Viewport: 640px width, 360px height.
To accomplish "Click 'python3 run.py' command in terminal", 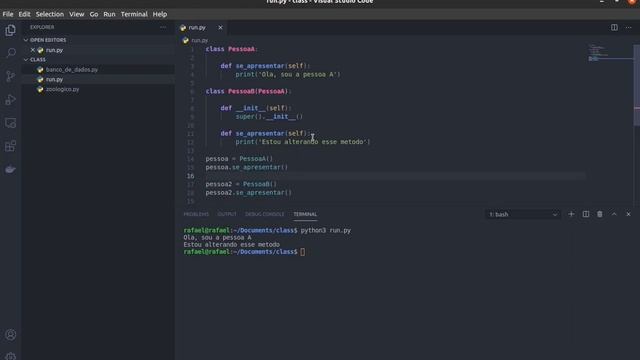I will pyautogui.click(x=326, y=230).
